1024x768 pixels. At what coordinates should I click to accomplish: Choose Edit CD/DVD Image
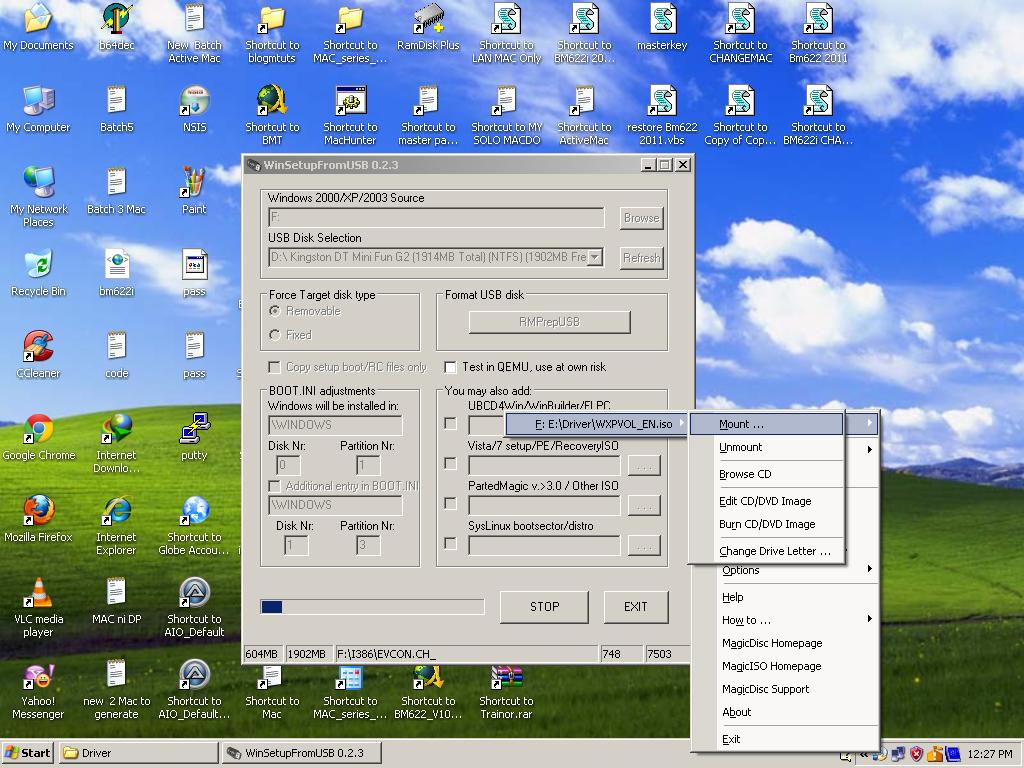click(767, 501)
